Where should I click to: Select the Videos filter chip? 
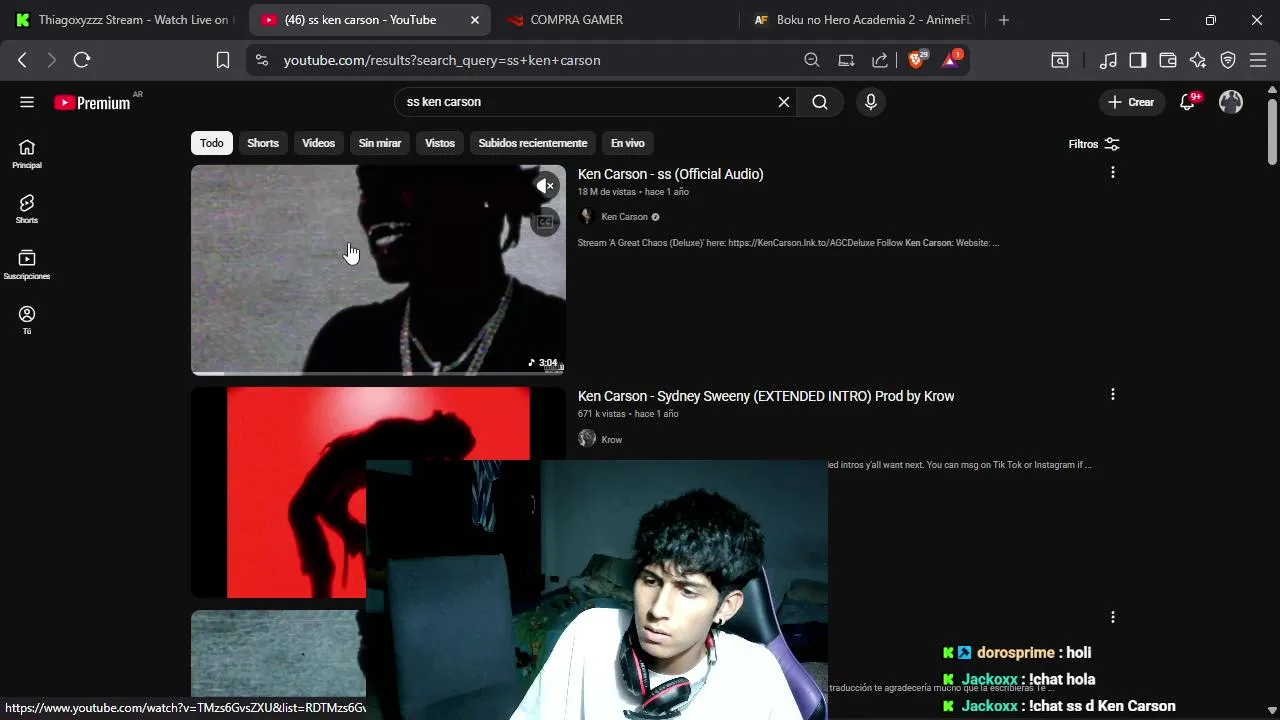click(319, 143)
